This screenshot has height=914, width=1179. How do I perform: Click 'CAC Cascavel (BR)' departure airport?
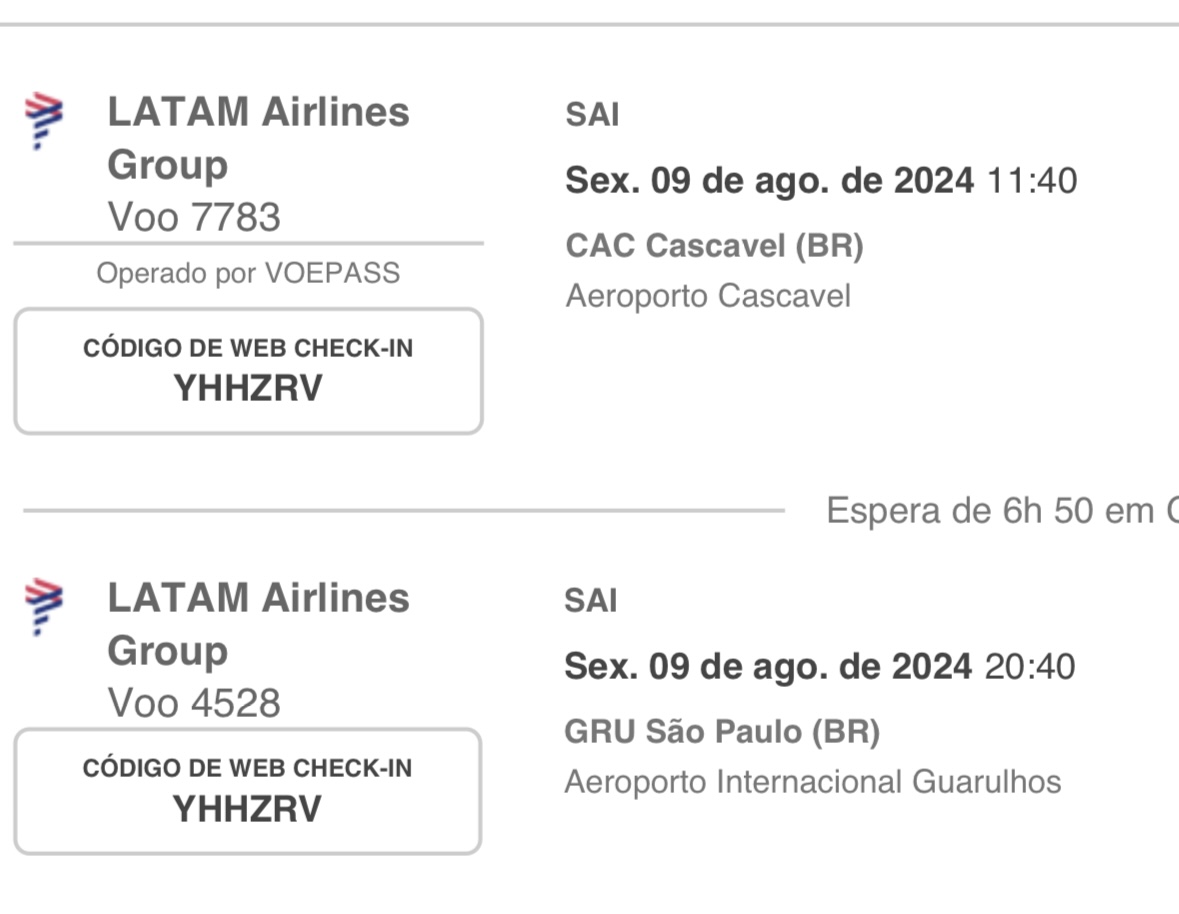[x=714, y=246]
